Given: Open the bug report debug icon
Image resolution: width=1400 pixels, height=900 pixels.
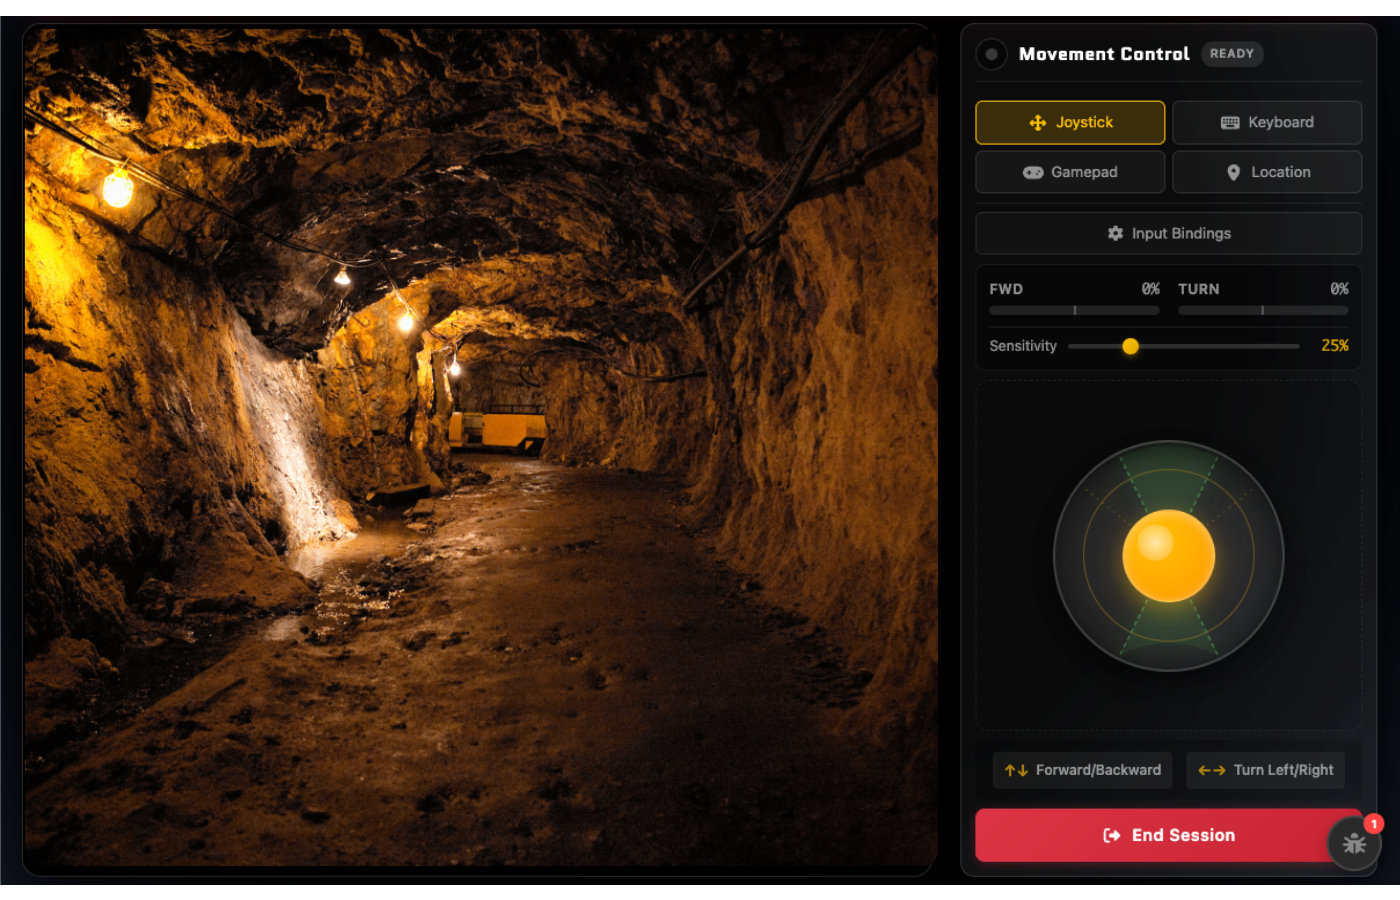Looking at the screenshot, I should (x=1354, y=843).
